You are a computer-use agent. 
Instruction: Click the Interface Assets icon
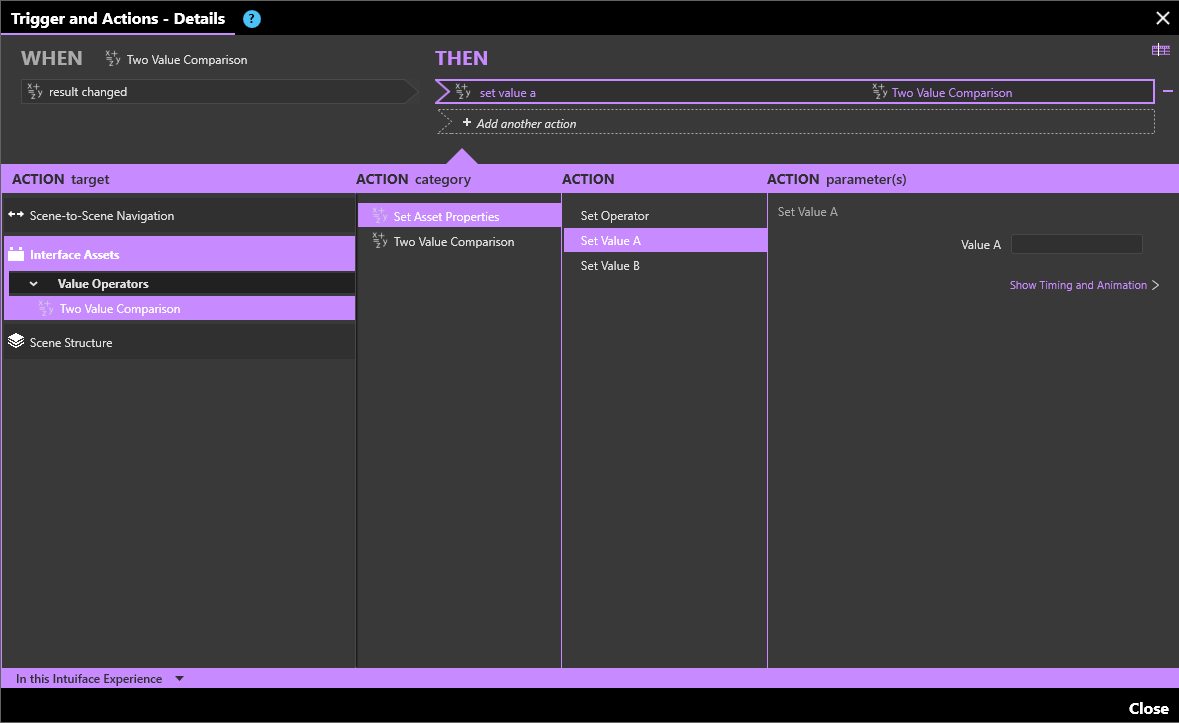tap(16, 254)
